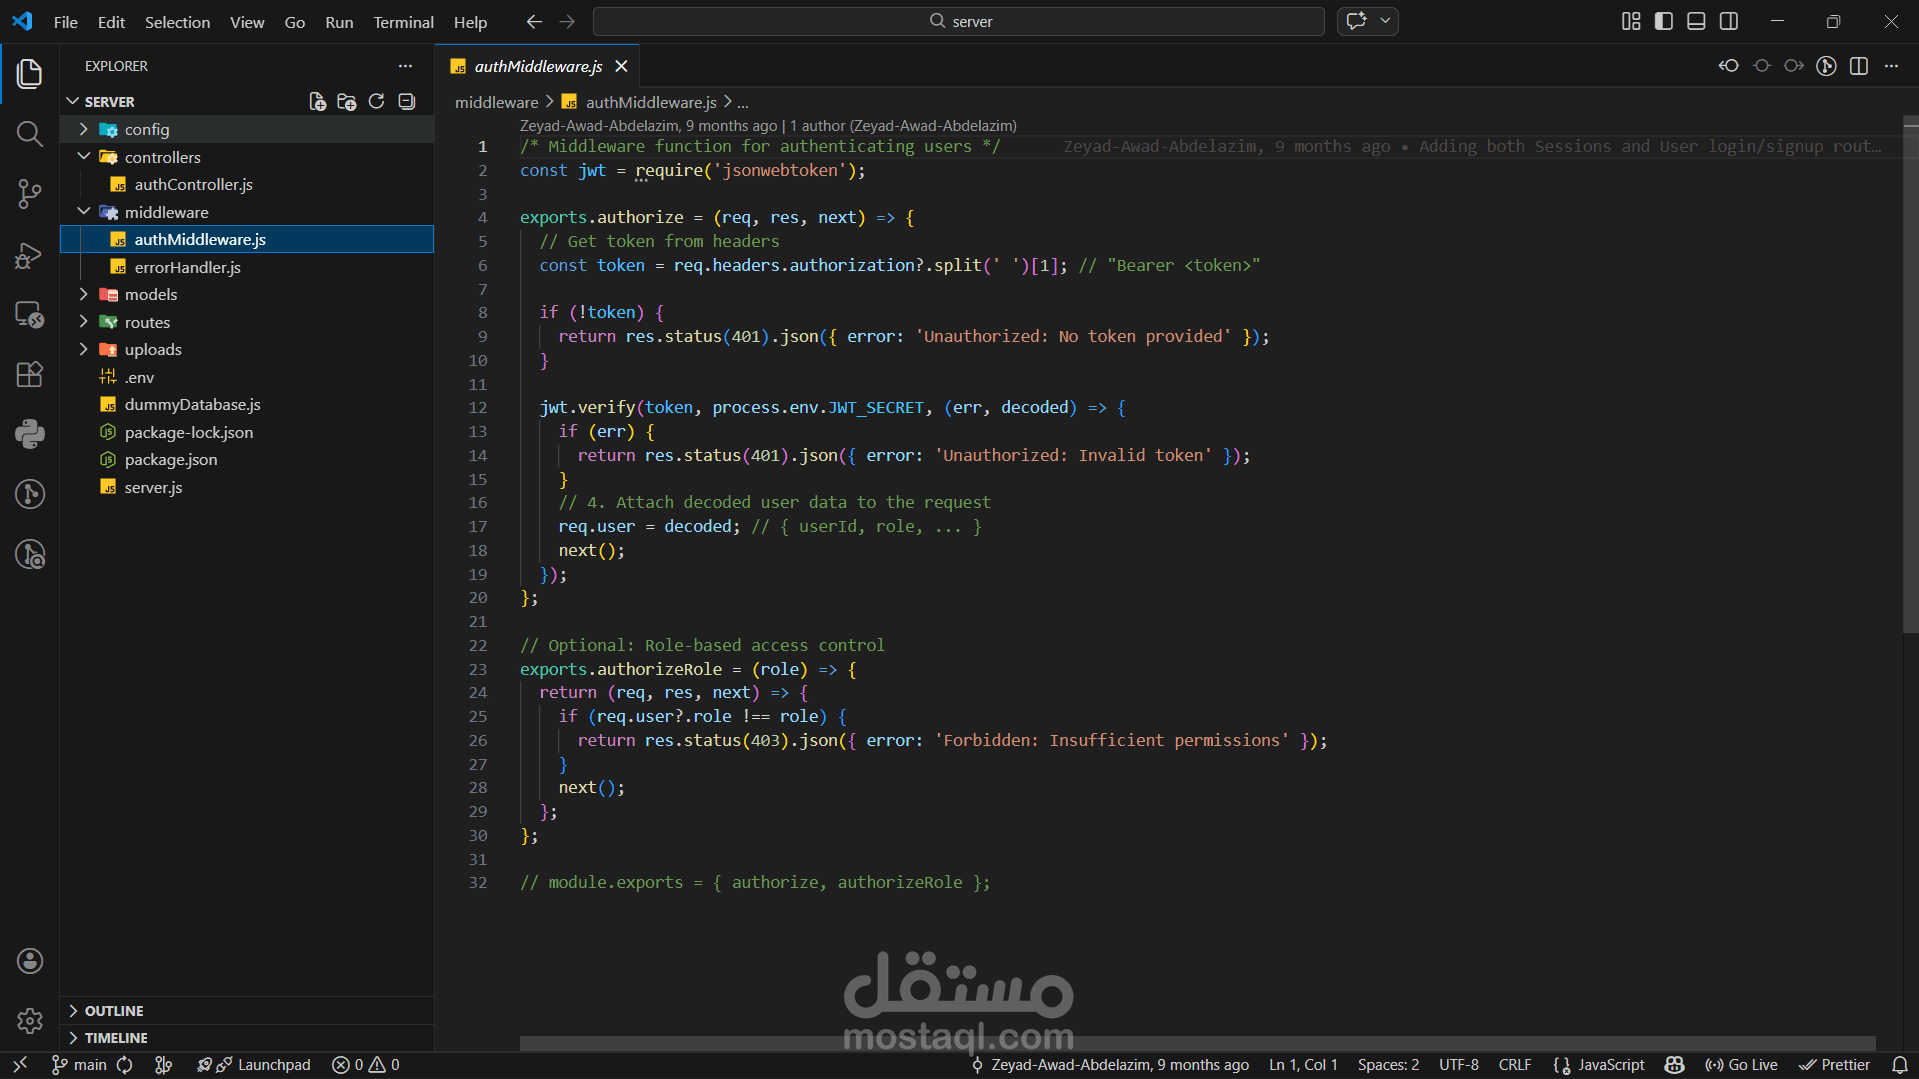Open the Python activity bar view
This screenshot has width=1919, height=1079.
click(x=30, y=434)
